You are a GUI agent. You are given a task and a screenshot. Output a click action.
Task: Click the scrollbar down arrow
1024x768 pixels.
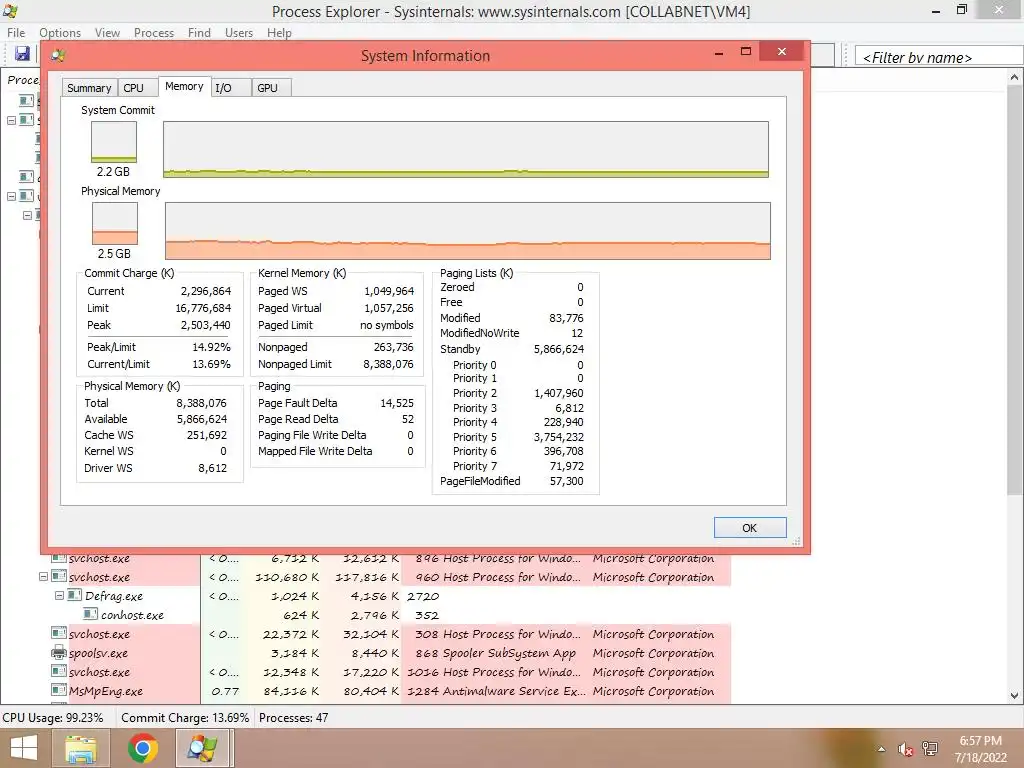pos(1015,696)
